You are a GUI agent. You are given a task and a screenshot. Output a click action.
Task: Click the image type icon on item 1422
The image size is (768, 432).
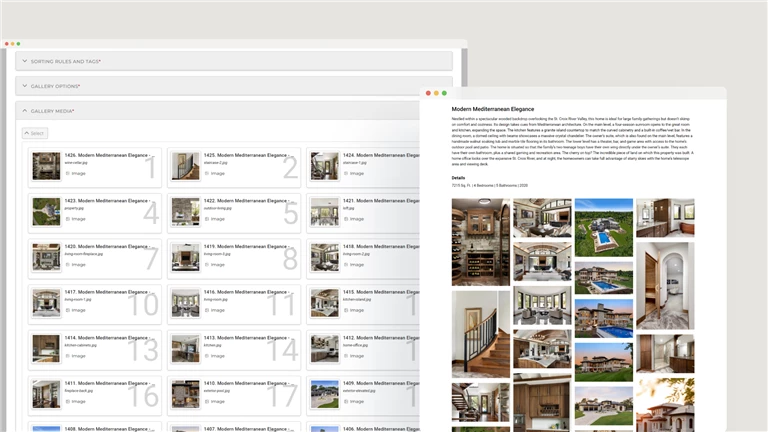click(x=207, y=219)
